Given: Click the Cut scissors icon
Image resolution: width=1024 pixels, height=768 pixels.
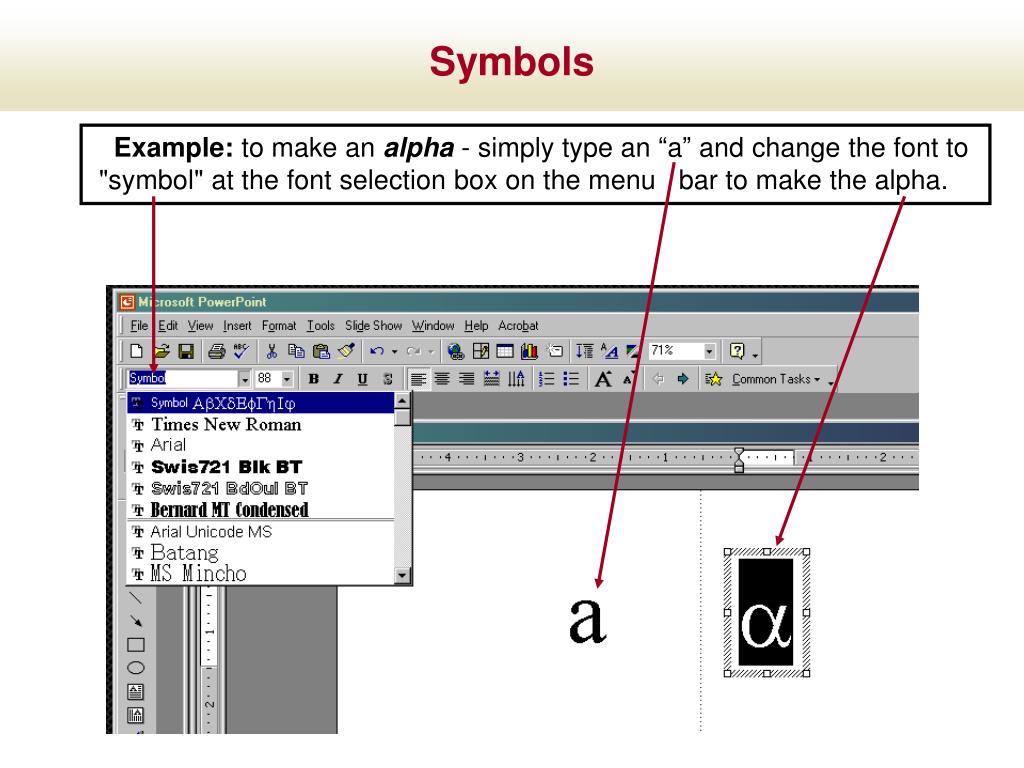Looking at the screenshot, I should 272,351.
